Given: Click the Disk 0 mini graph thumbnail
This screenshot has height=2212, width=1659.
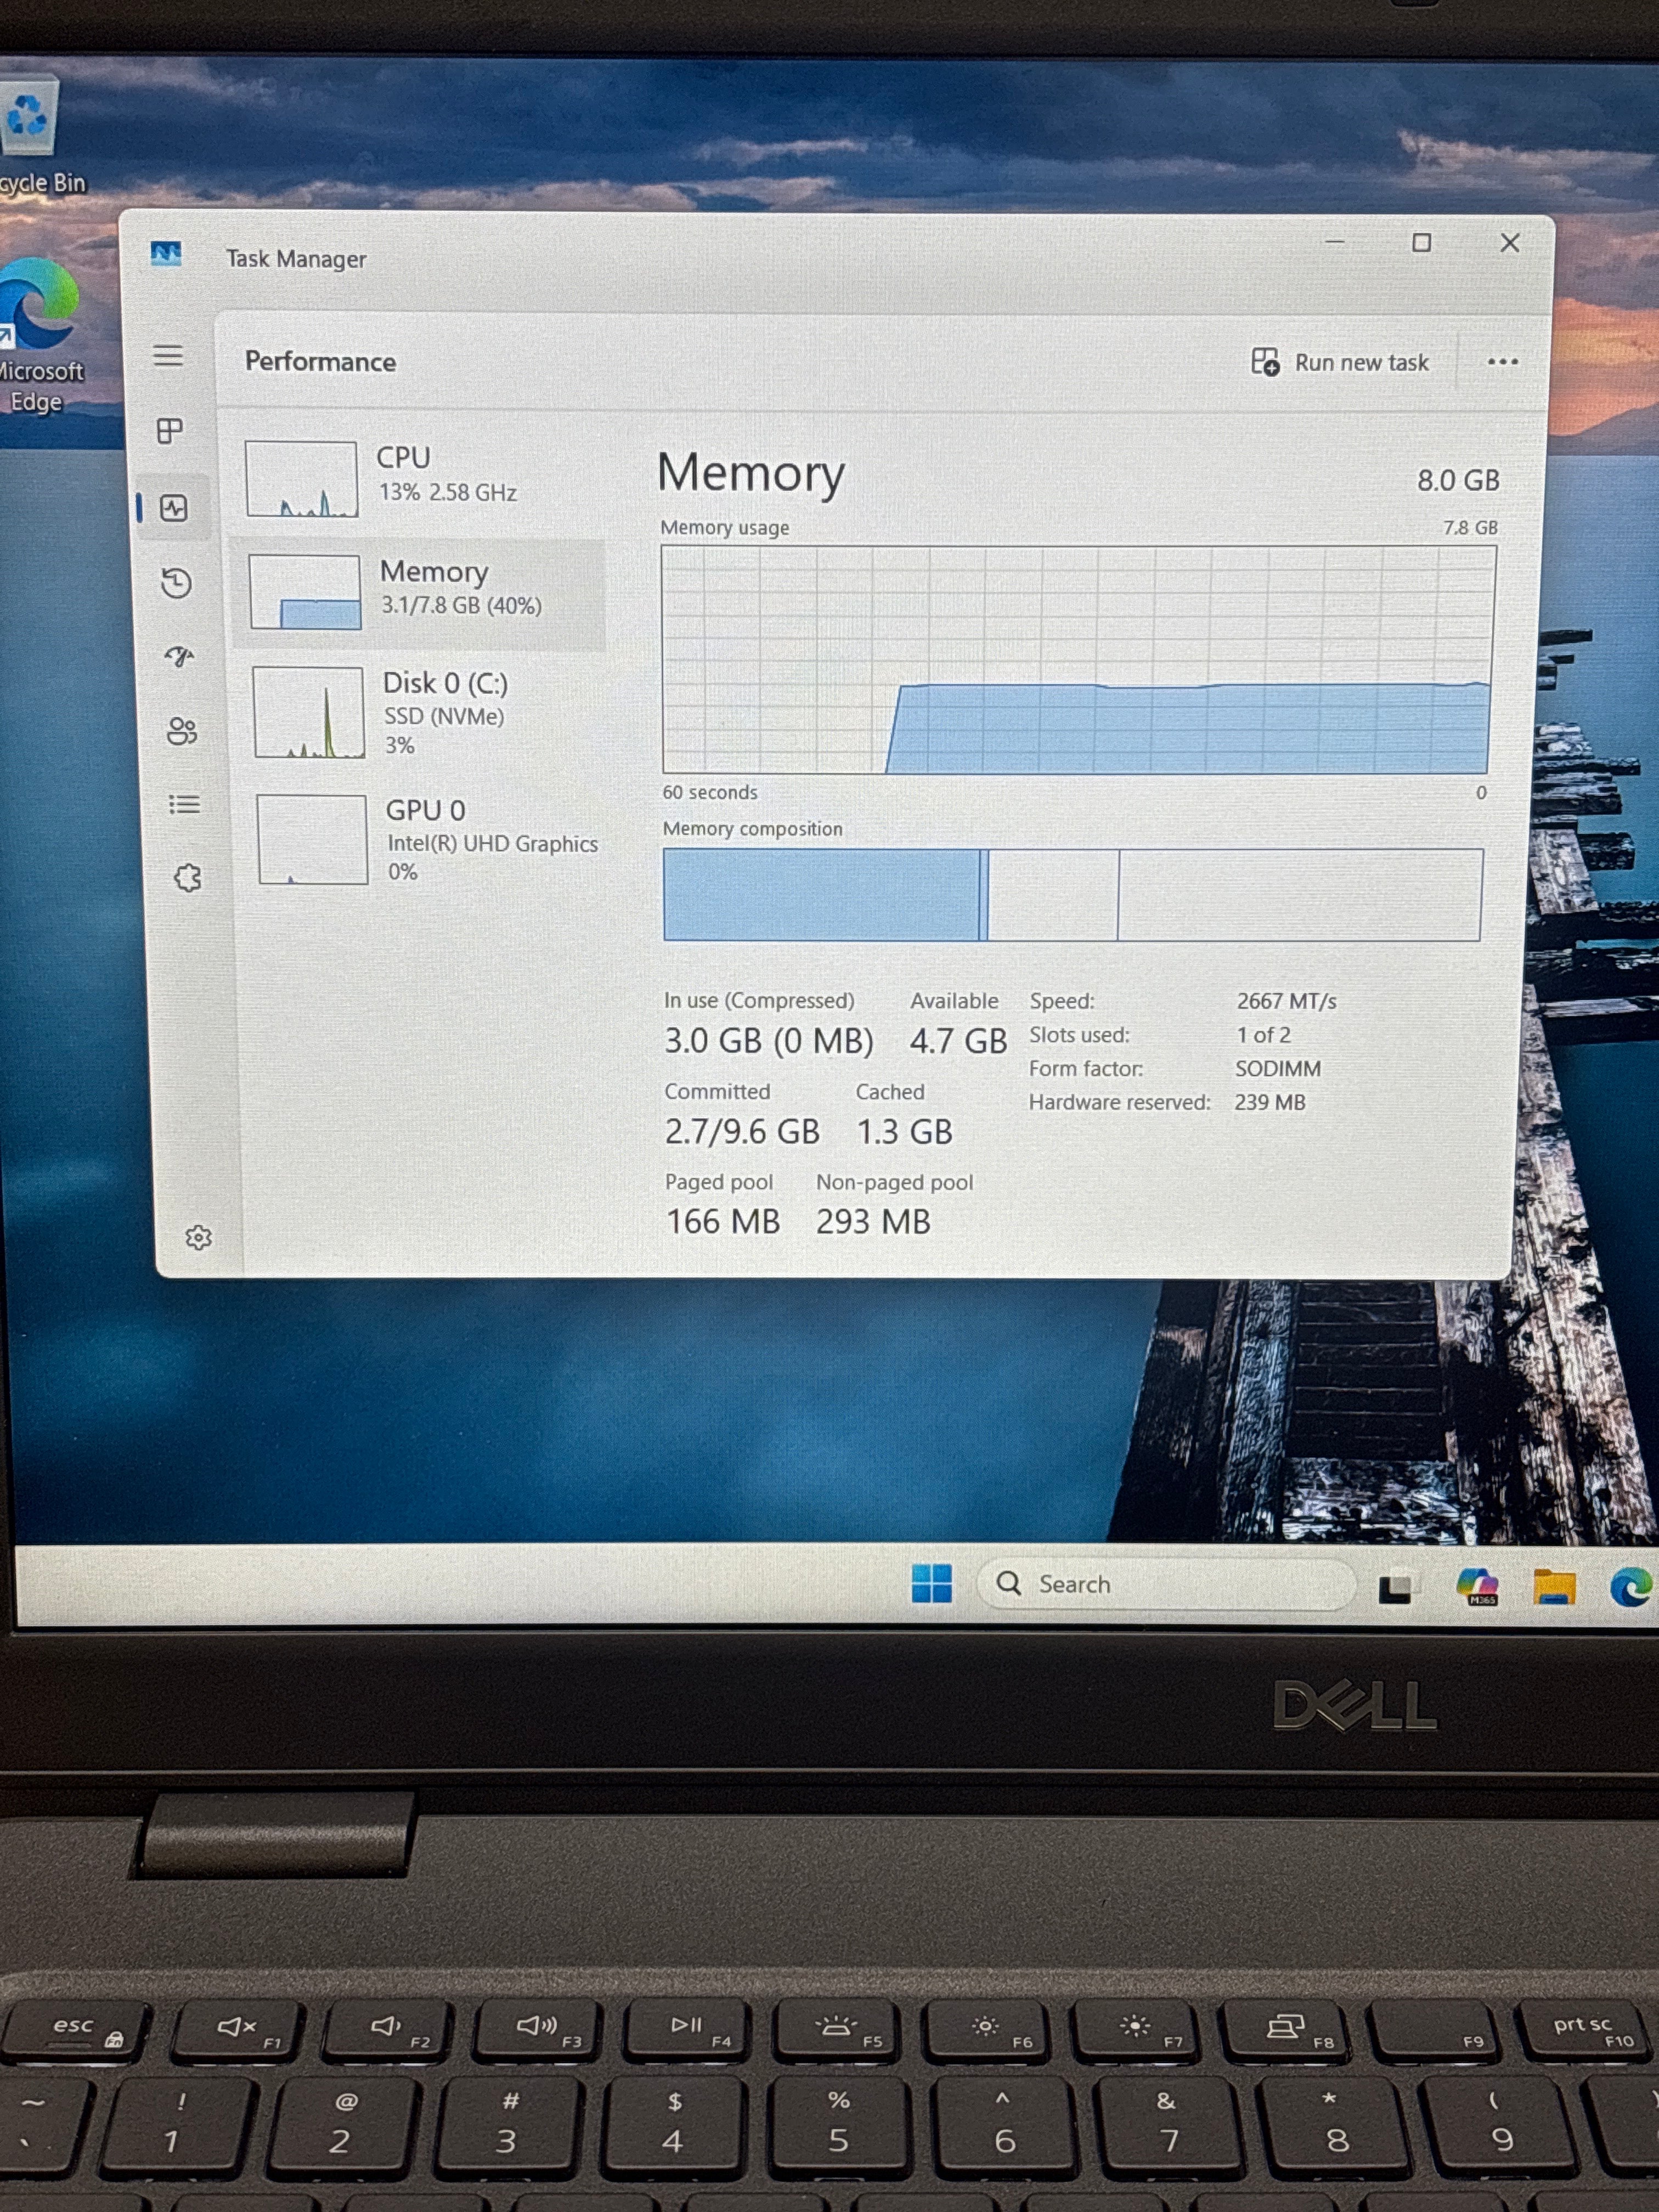Looking at the screenshot, I should (308, 712).
